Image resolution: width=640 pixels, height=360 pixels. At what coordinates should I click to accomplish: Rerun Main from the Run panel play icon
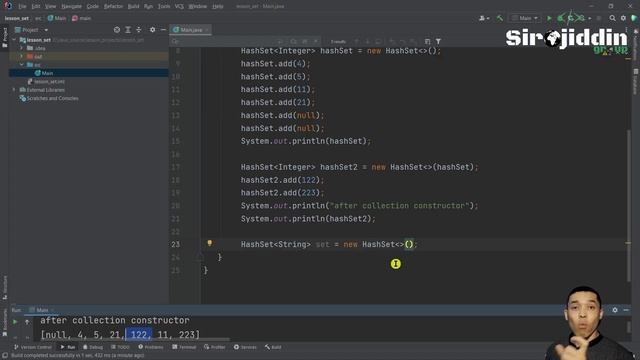15,322
